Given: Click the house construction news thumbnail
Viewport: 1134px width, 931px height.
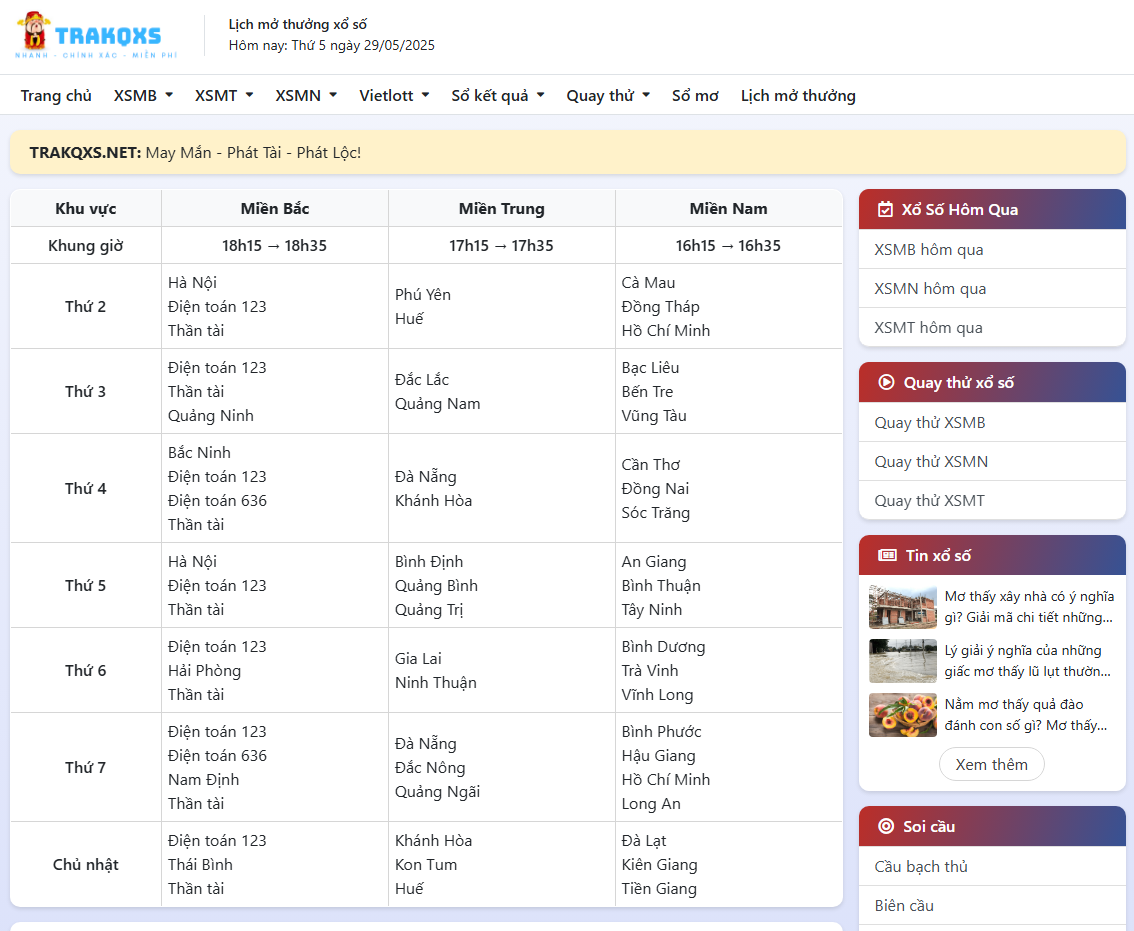Looking at the screenshot, I should 903,607.
